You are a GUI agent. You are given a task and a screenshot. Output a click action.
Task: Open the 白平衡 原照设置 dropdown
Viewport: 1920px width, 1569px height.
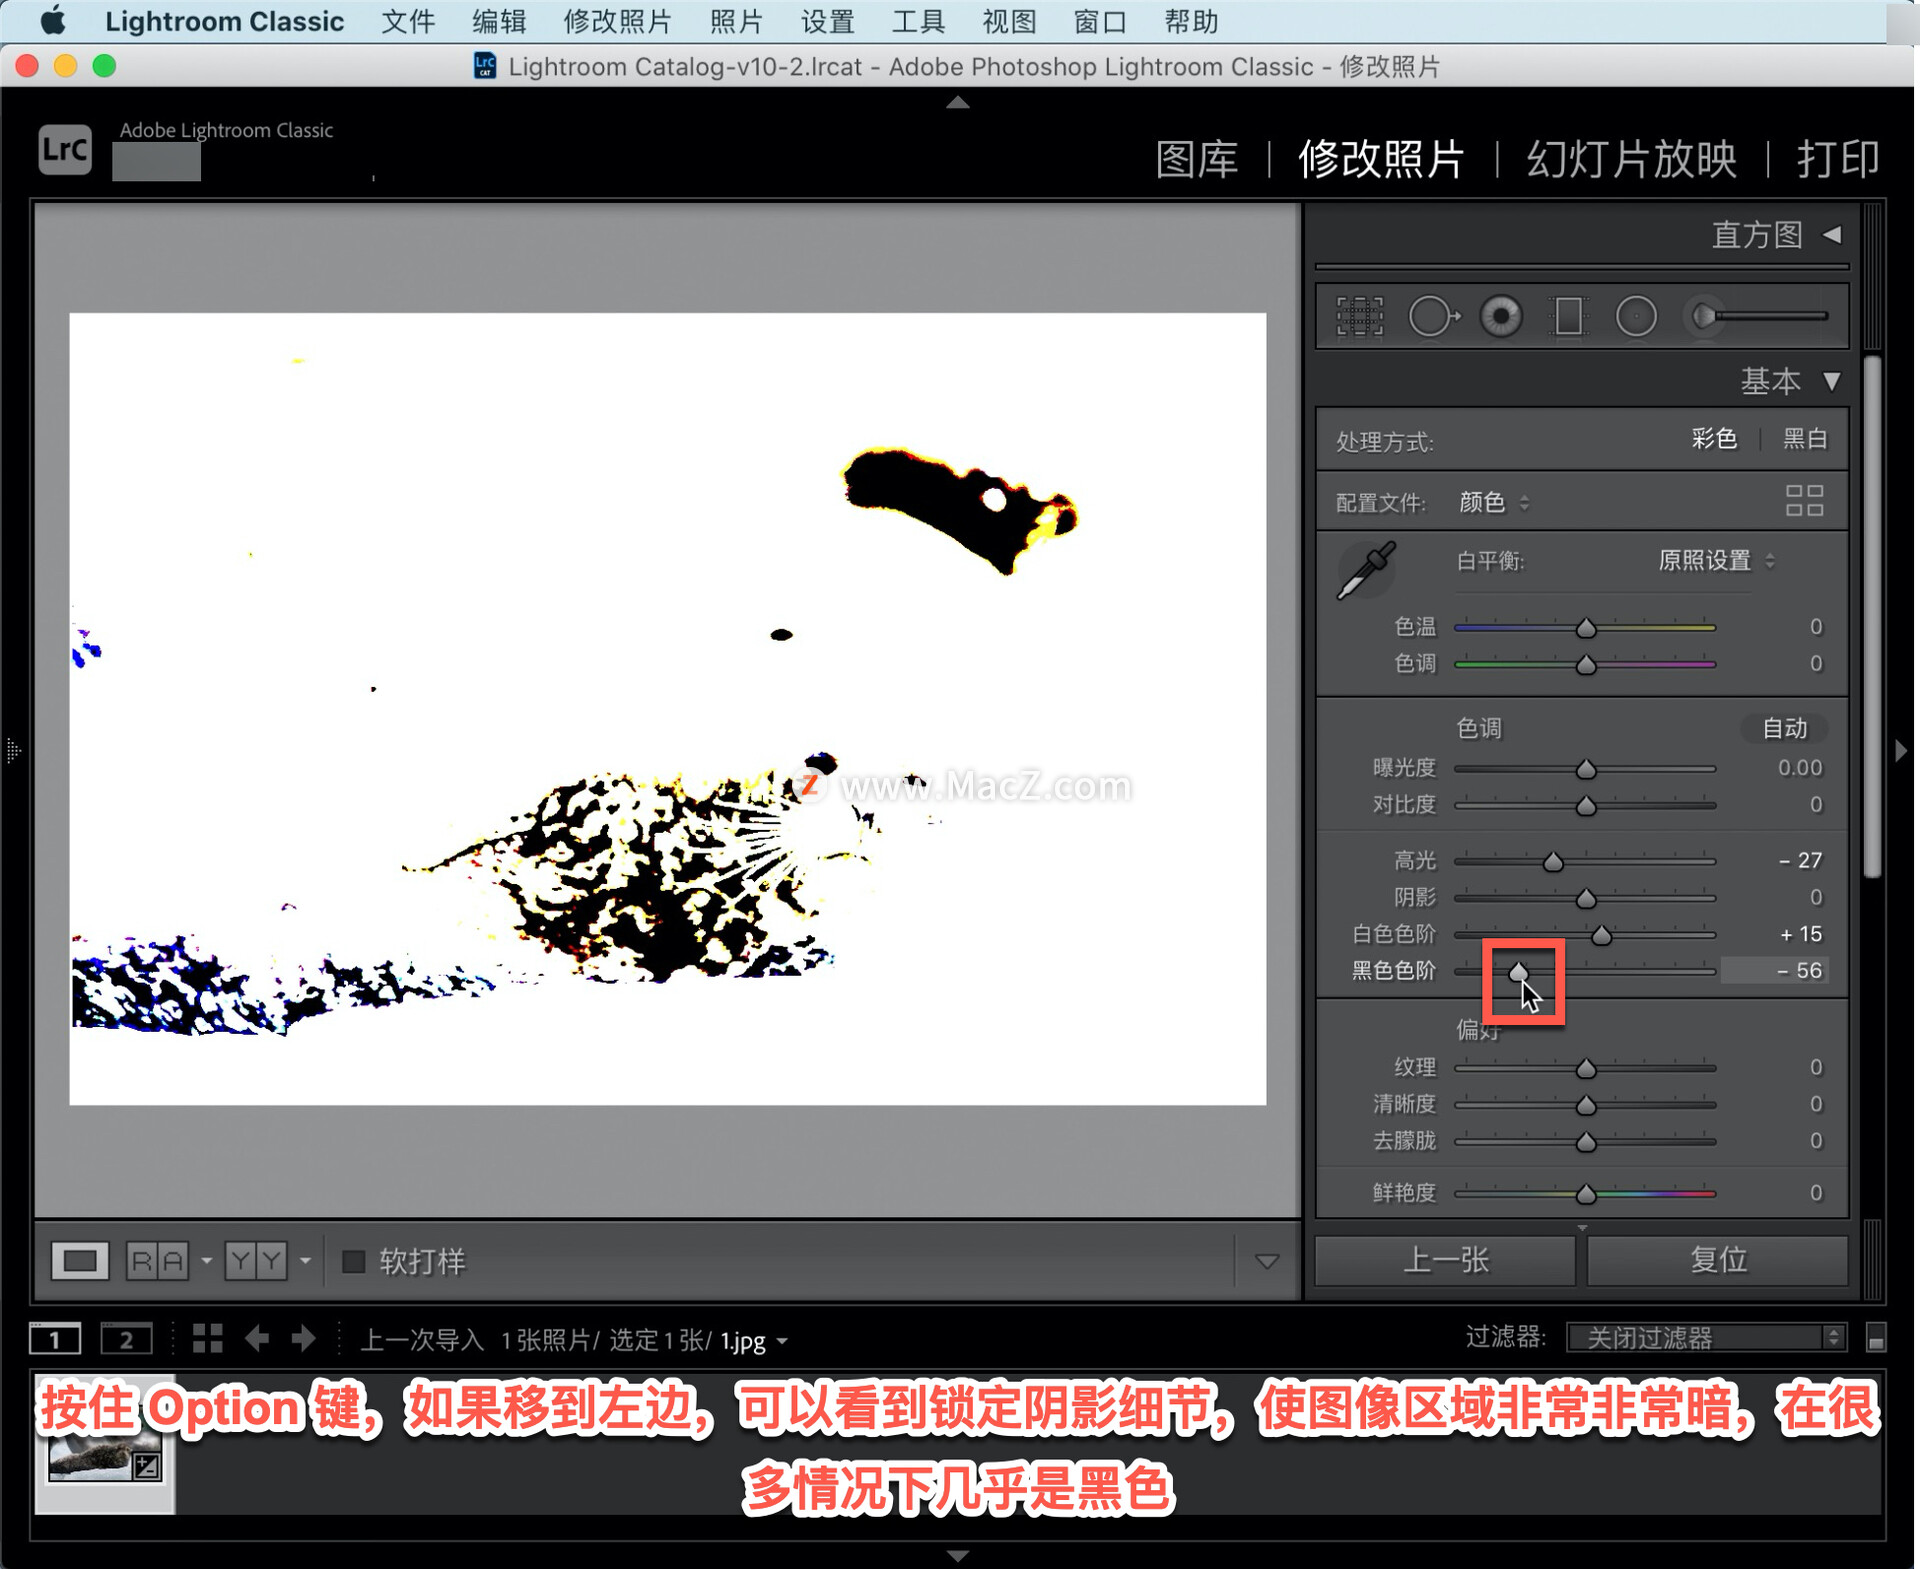pyautogui.click(x=1719, y=562)
